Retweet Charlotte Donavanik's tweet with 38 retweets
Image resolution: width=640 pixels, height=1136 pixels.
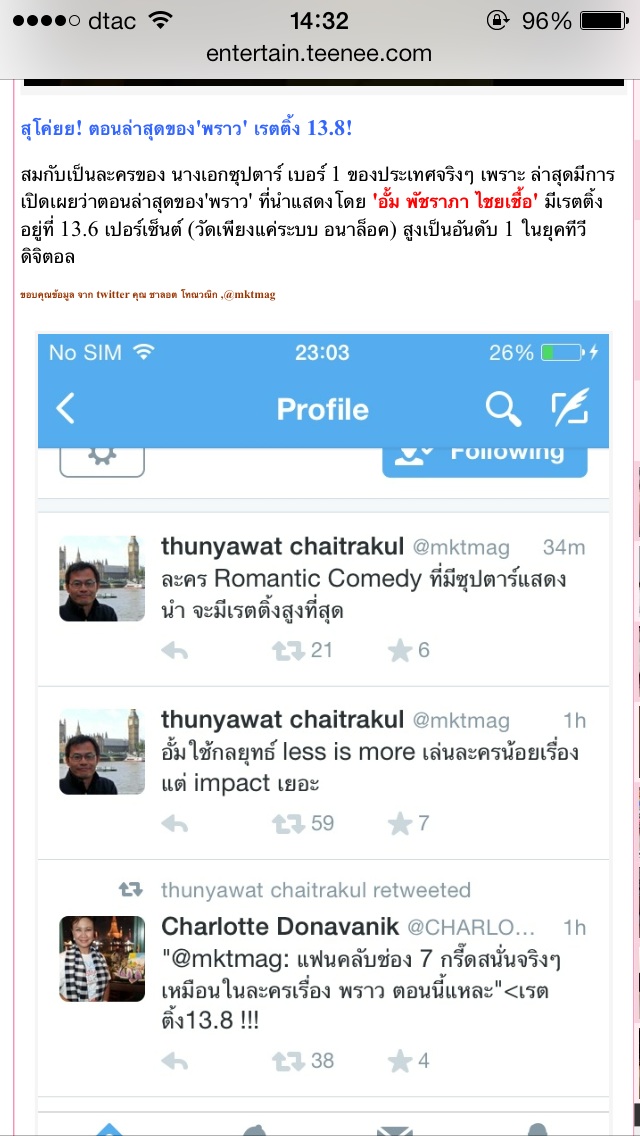(x=288, y=1061)
